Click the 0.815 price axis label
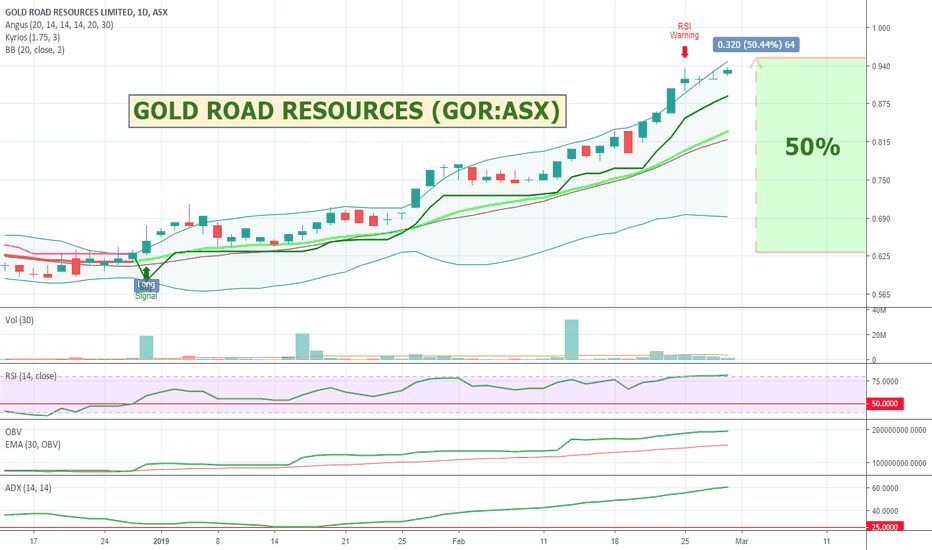Screen dimensions: 932x550 click(881, 142)
